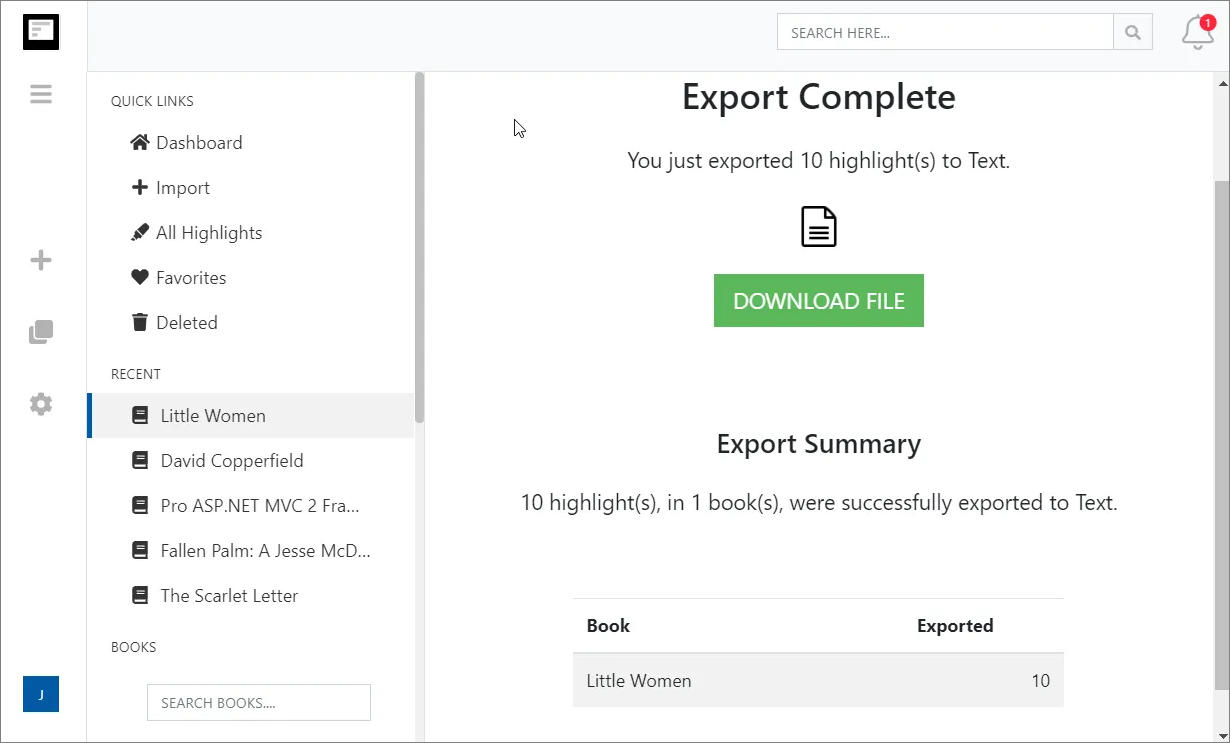Click the sidebar vertical scrollbar
Viewport: 1230px width, 743px height.
click(420, 250)
